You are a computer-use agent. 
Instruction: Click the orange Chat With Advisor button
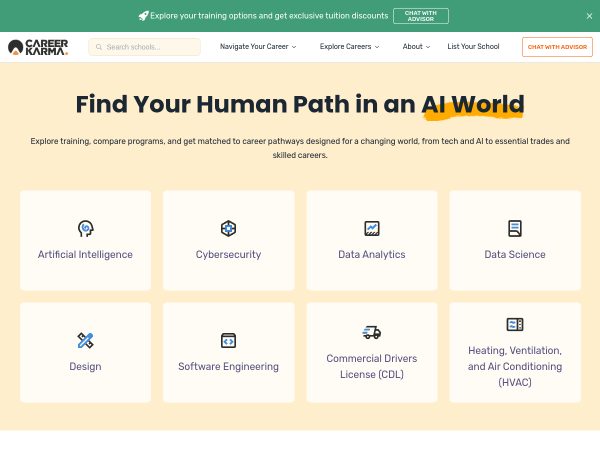[557, 47]
